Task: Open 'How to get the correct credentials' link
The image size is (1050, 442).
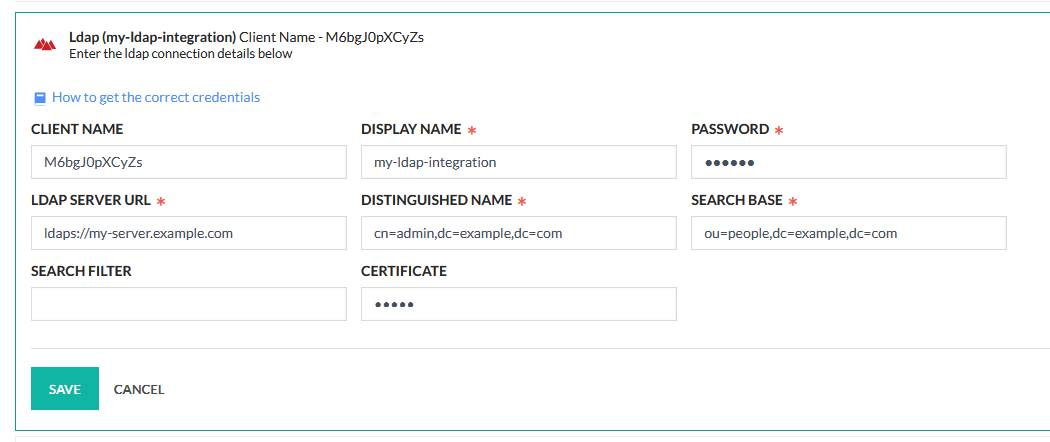Action: (x=156, y=97)
